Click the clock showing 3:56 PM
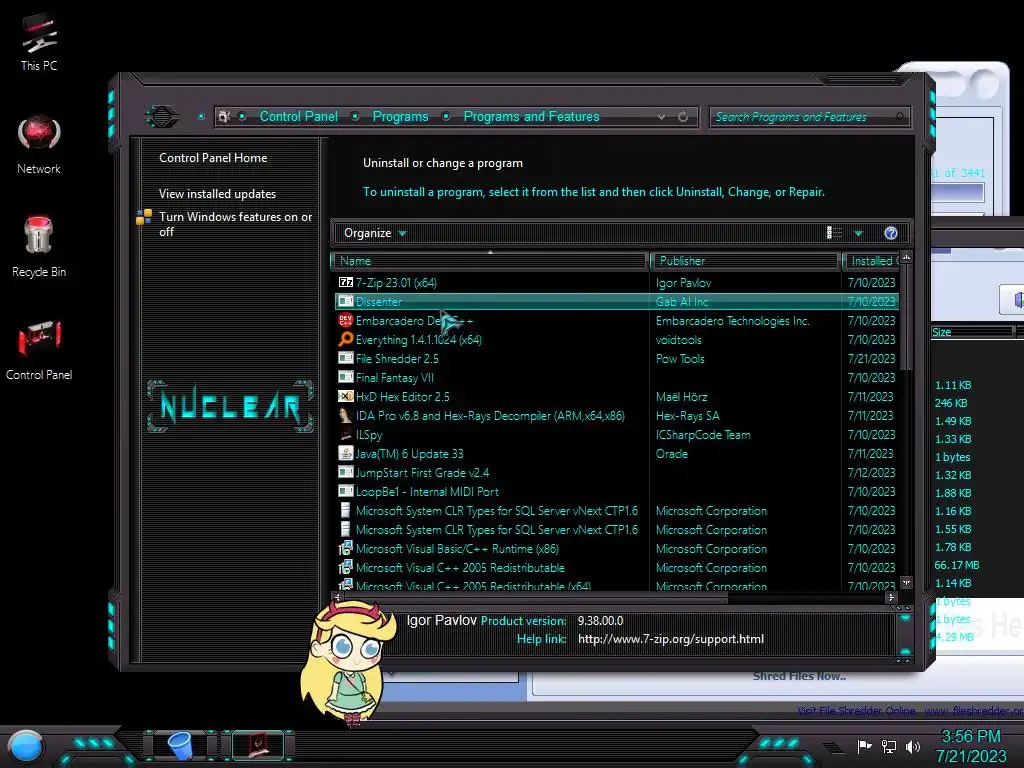The height and width of the screenshot is (768, 1024). pos(970,737)
